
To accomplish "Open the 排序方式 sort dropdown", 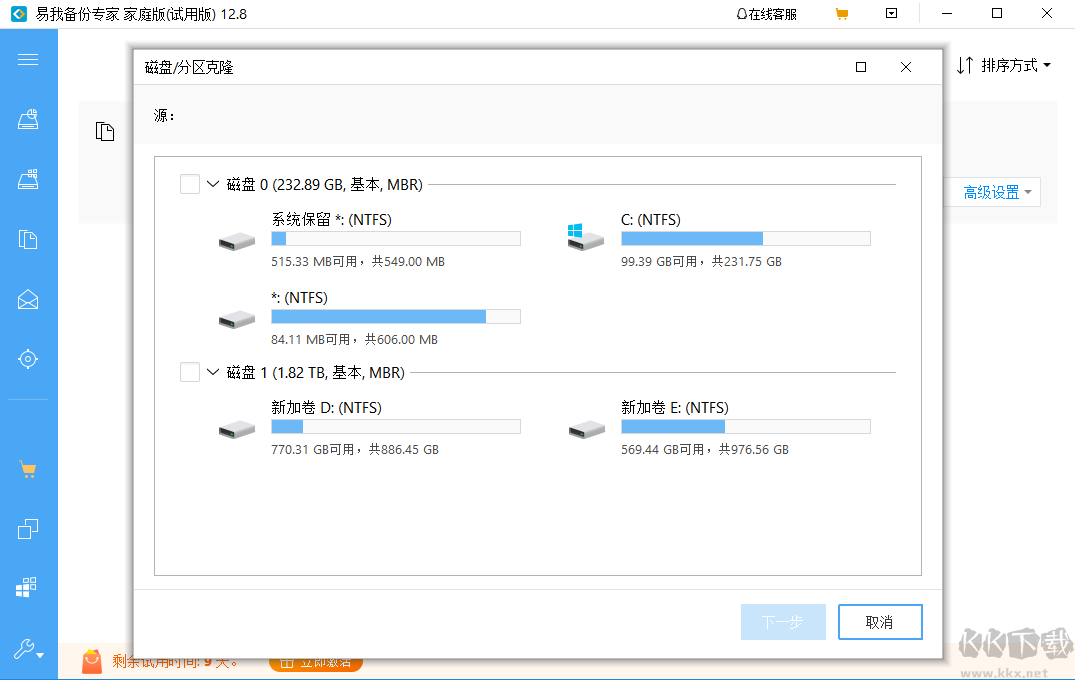I will 1003,63.
